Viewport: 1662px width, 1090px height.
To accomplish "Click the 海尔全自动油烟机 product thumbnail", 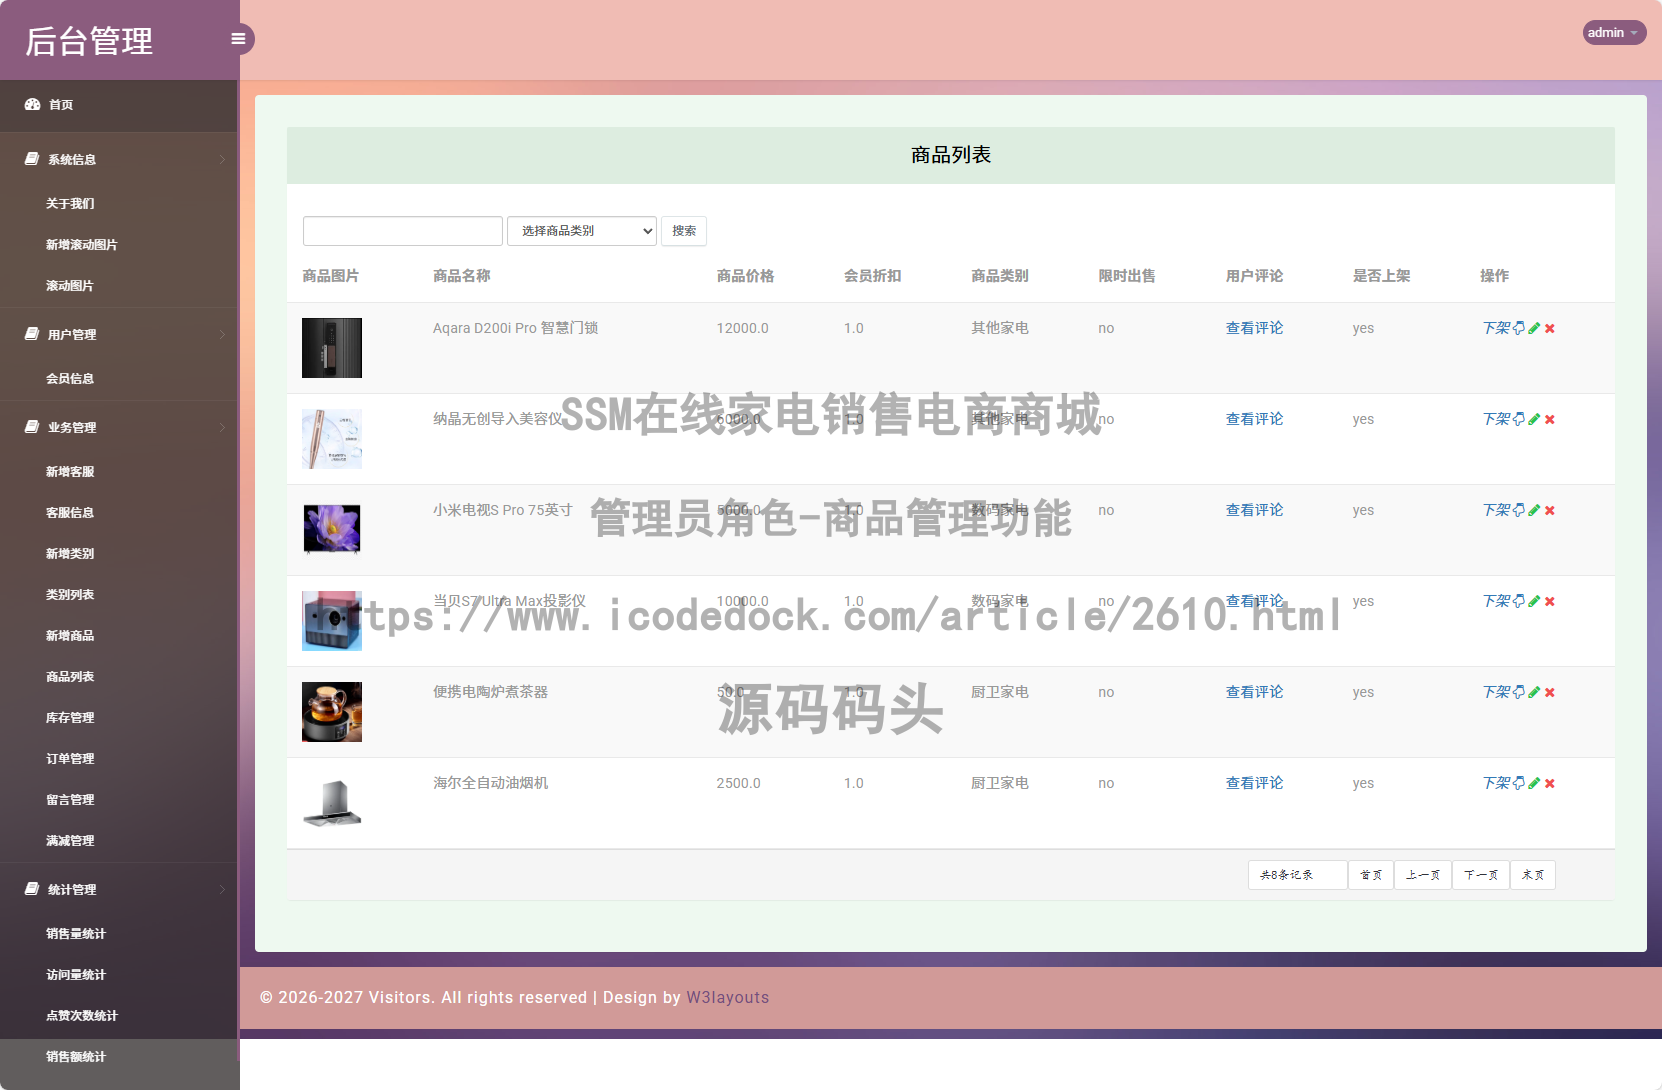I will click(x=332, y=803).
